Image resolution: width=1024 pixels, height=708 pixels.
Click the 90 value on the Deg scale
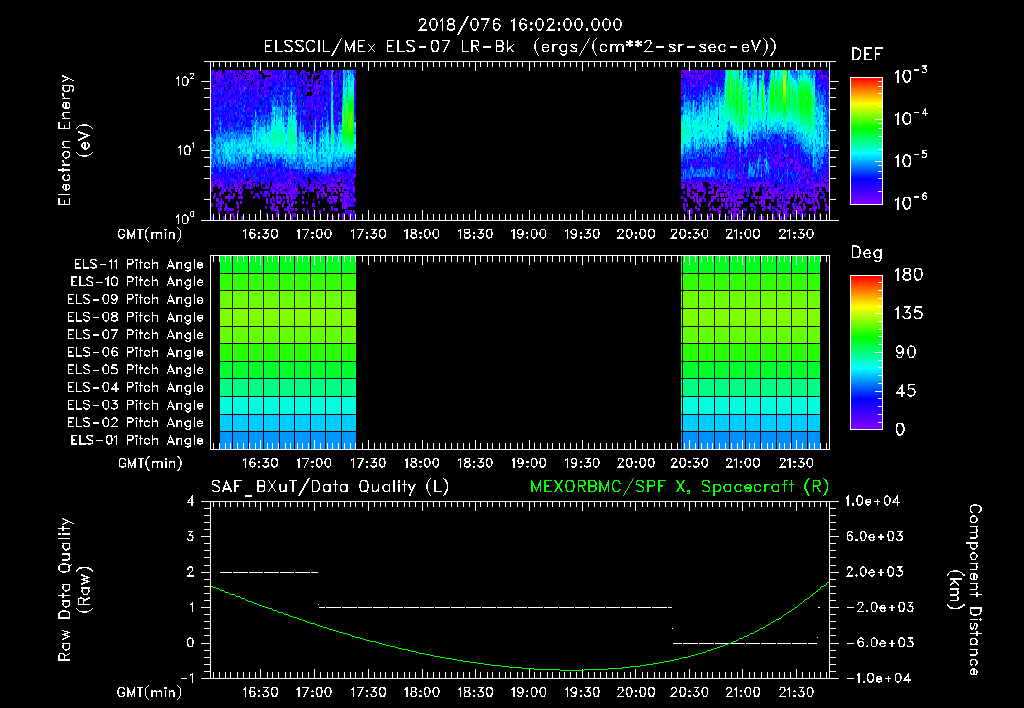tap(906, 353)
